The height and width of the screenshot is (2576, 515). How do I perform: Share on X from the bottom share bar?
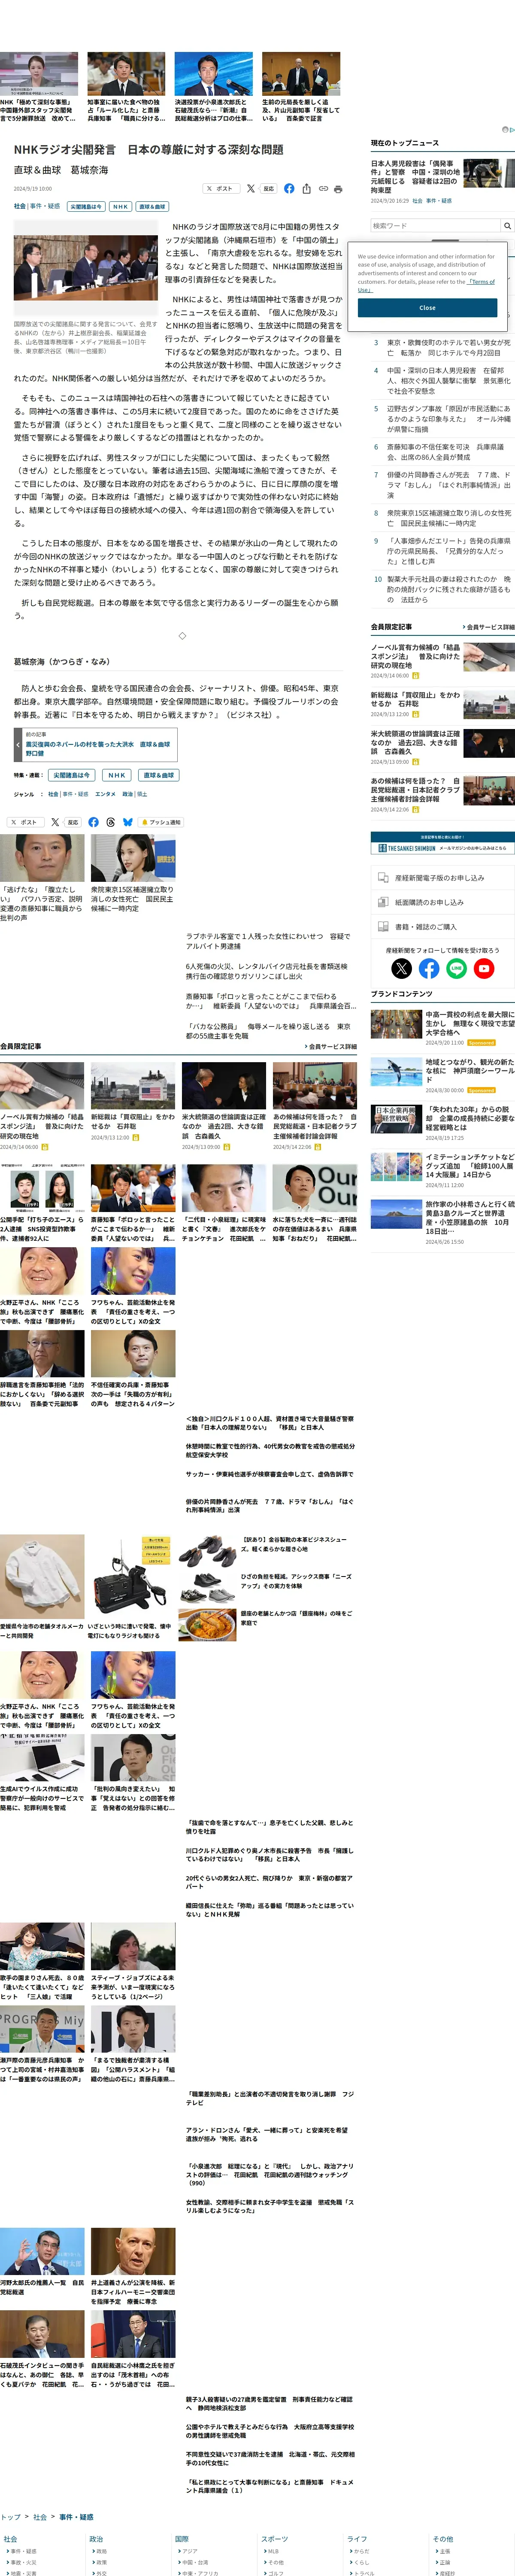[x=54, y=822]
